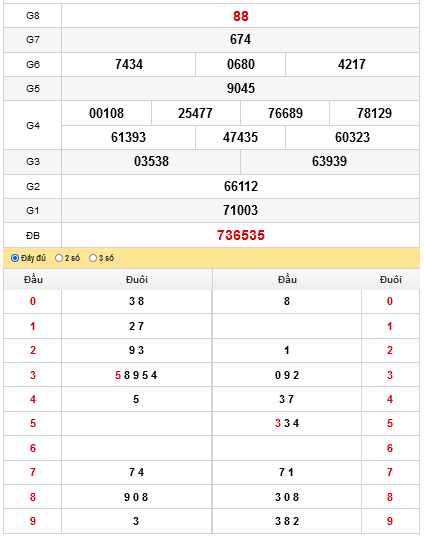
Task: Select G6 result 0680
Action: [241, 64]
